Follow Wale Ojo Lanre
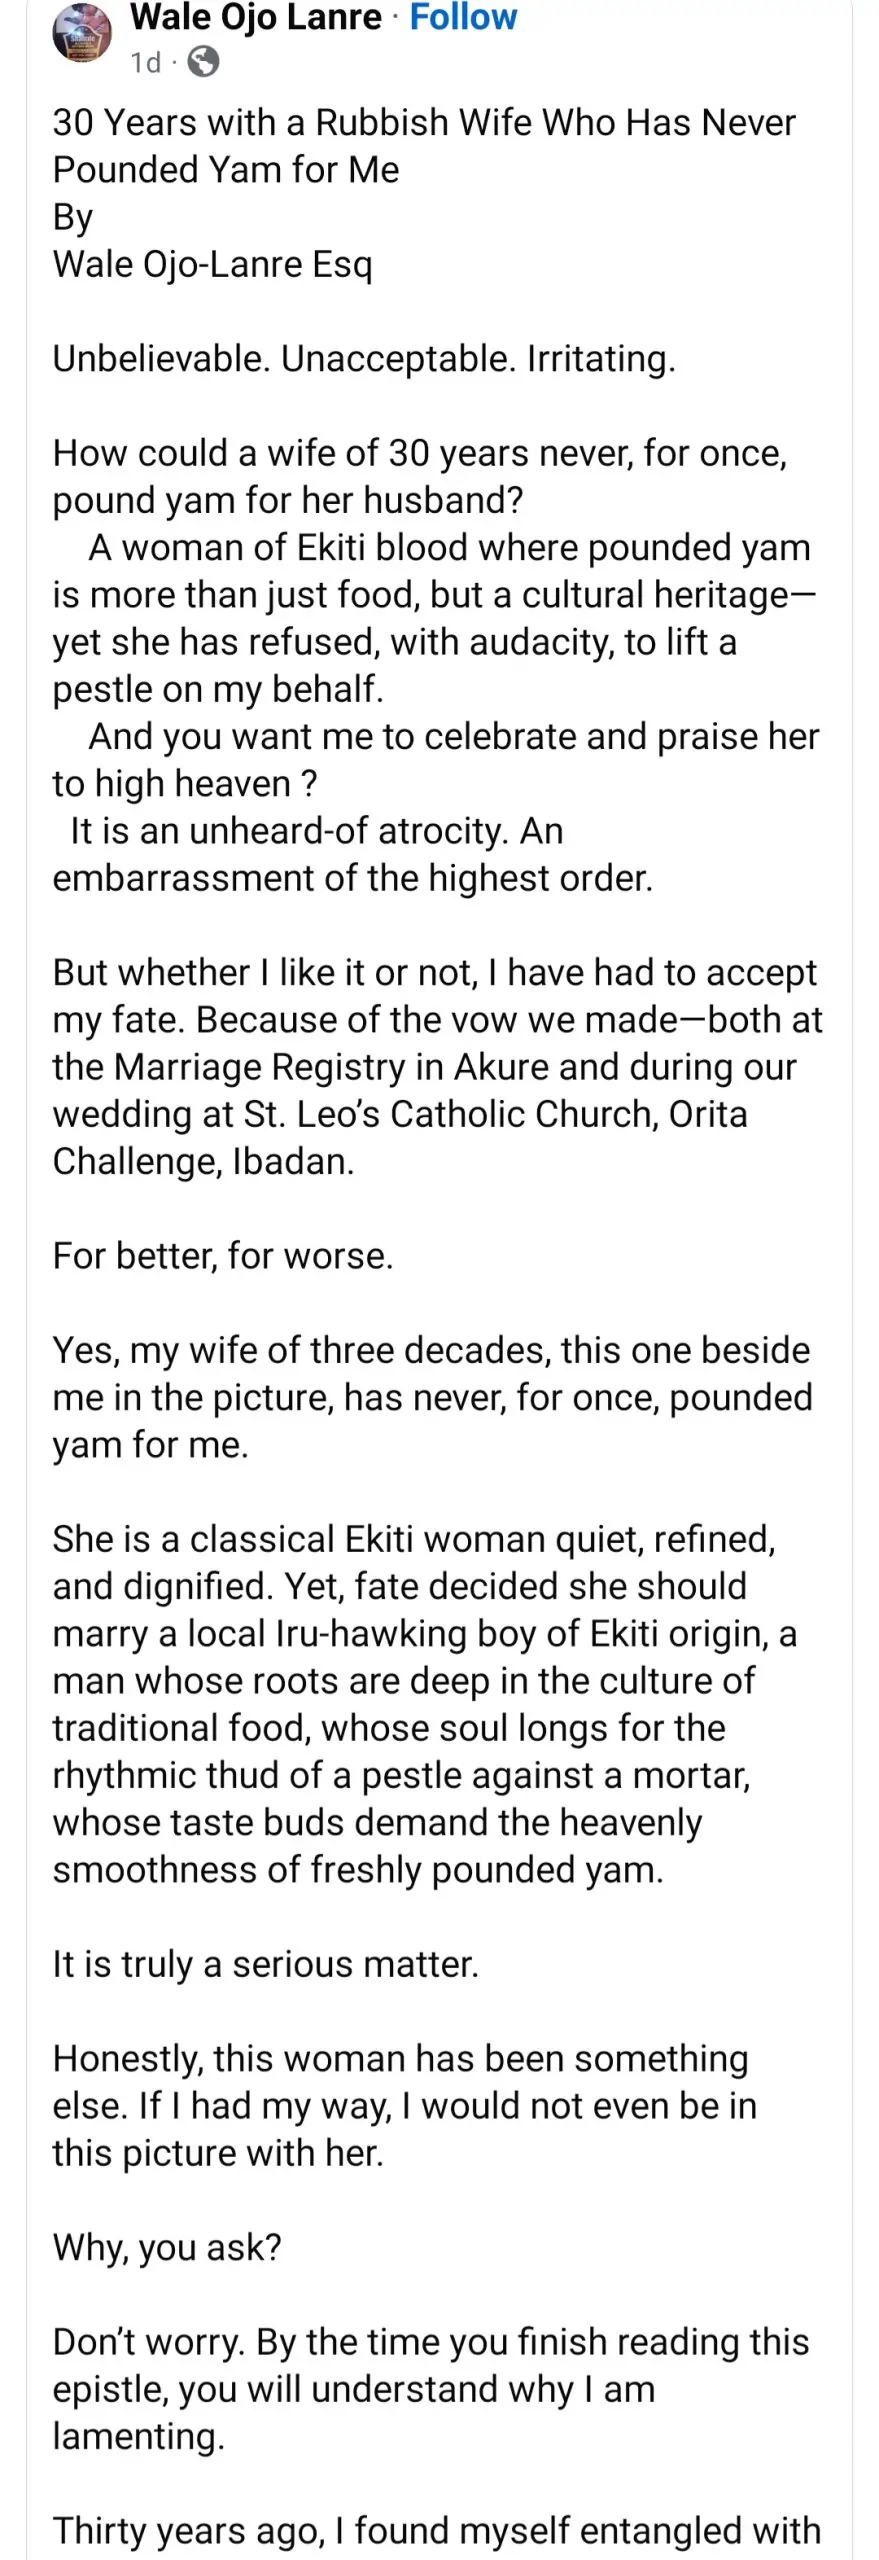The width and height of the screenshot is (879, 2560). pyautogui.click(x=463, y=17)
